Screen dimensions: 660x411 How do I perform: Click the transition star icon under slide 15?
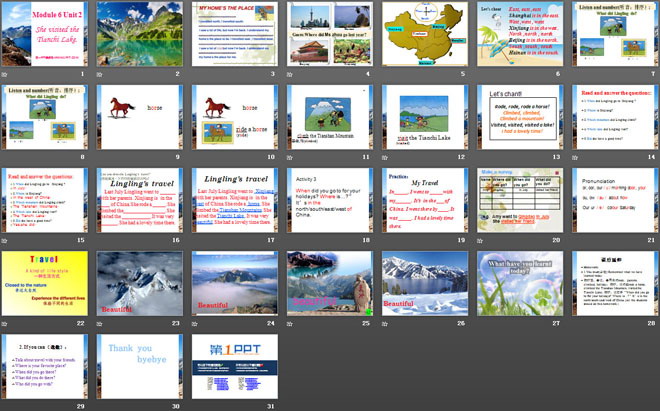click(x=5, y=239)
